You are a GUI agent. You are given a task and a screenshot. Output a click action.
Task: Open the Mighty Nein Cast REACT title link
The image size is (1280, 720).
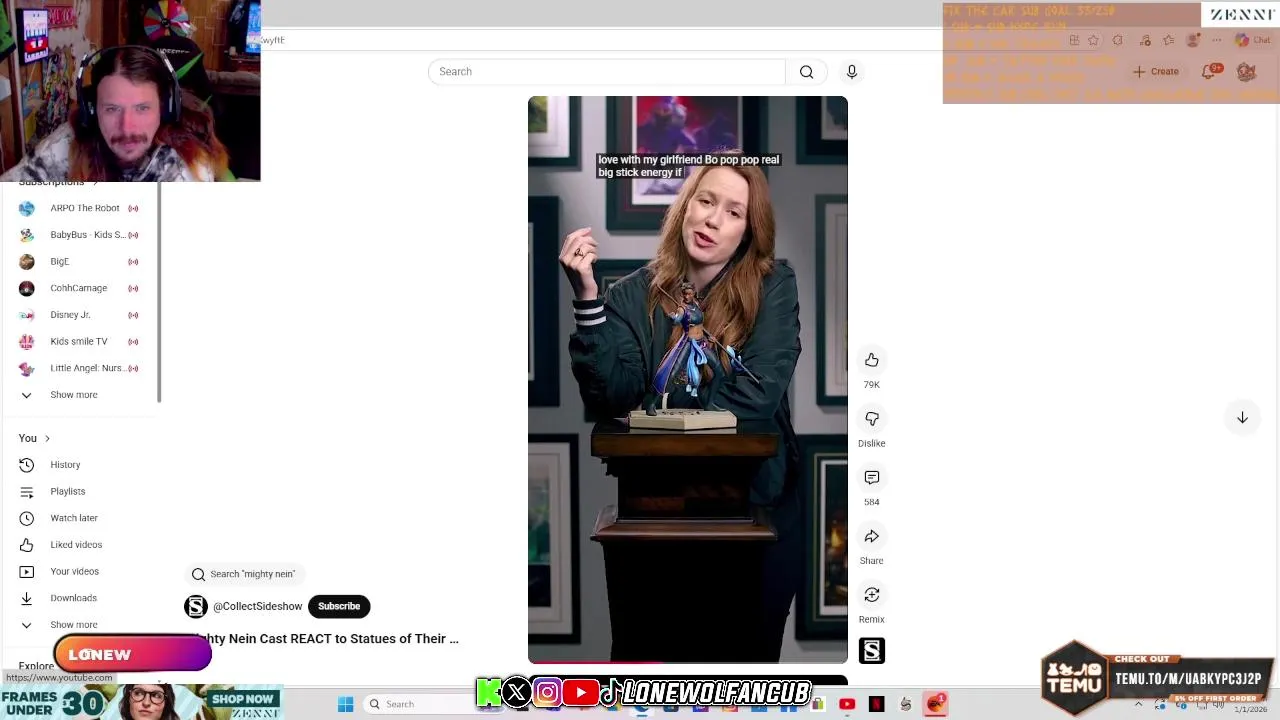tap(327, 638)
